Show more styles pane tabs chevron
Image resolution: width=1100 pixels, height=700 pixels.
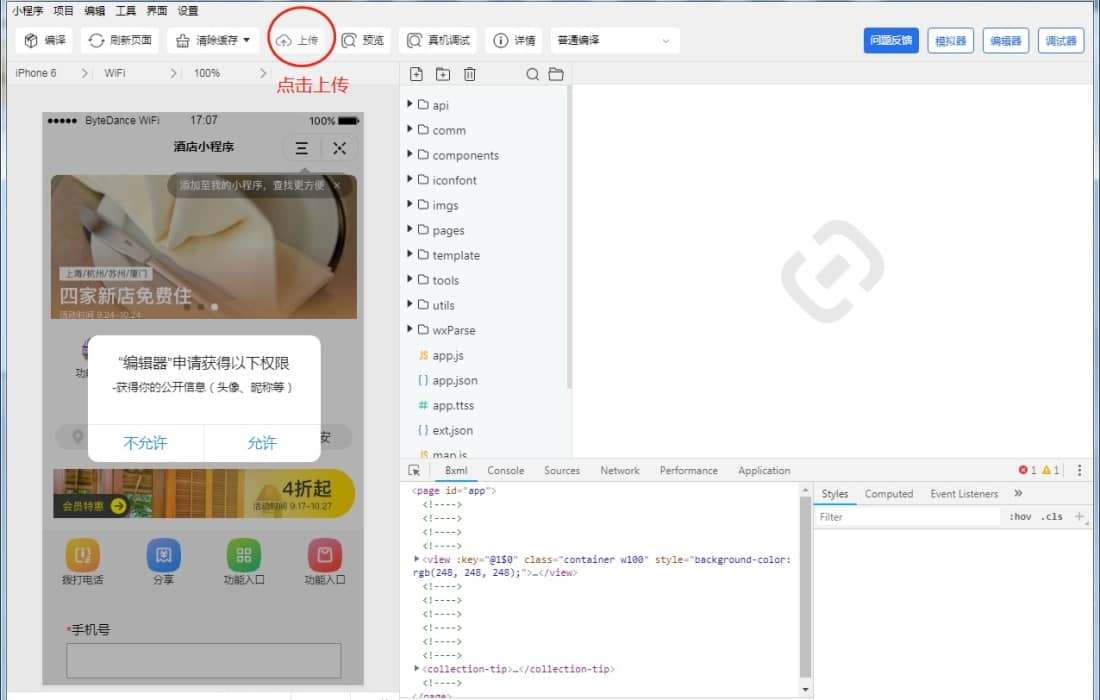(1018, 493)
